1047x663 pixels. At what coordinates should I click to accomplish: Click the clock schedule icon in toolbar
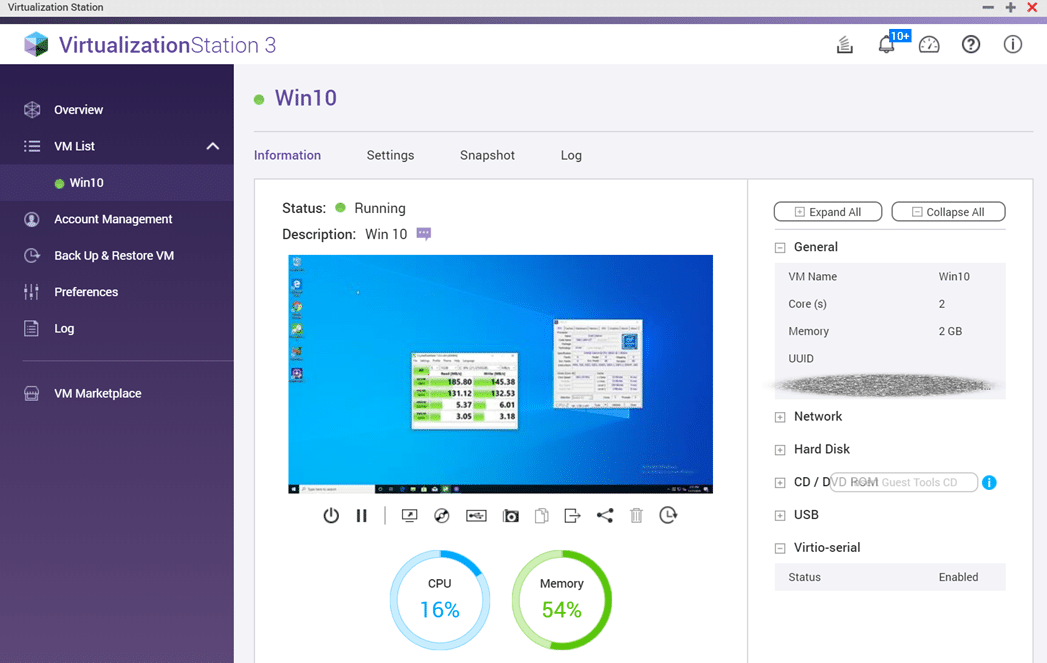pos(668,515)
